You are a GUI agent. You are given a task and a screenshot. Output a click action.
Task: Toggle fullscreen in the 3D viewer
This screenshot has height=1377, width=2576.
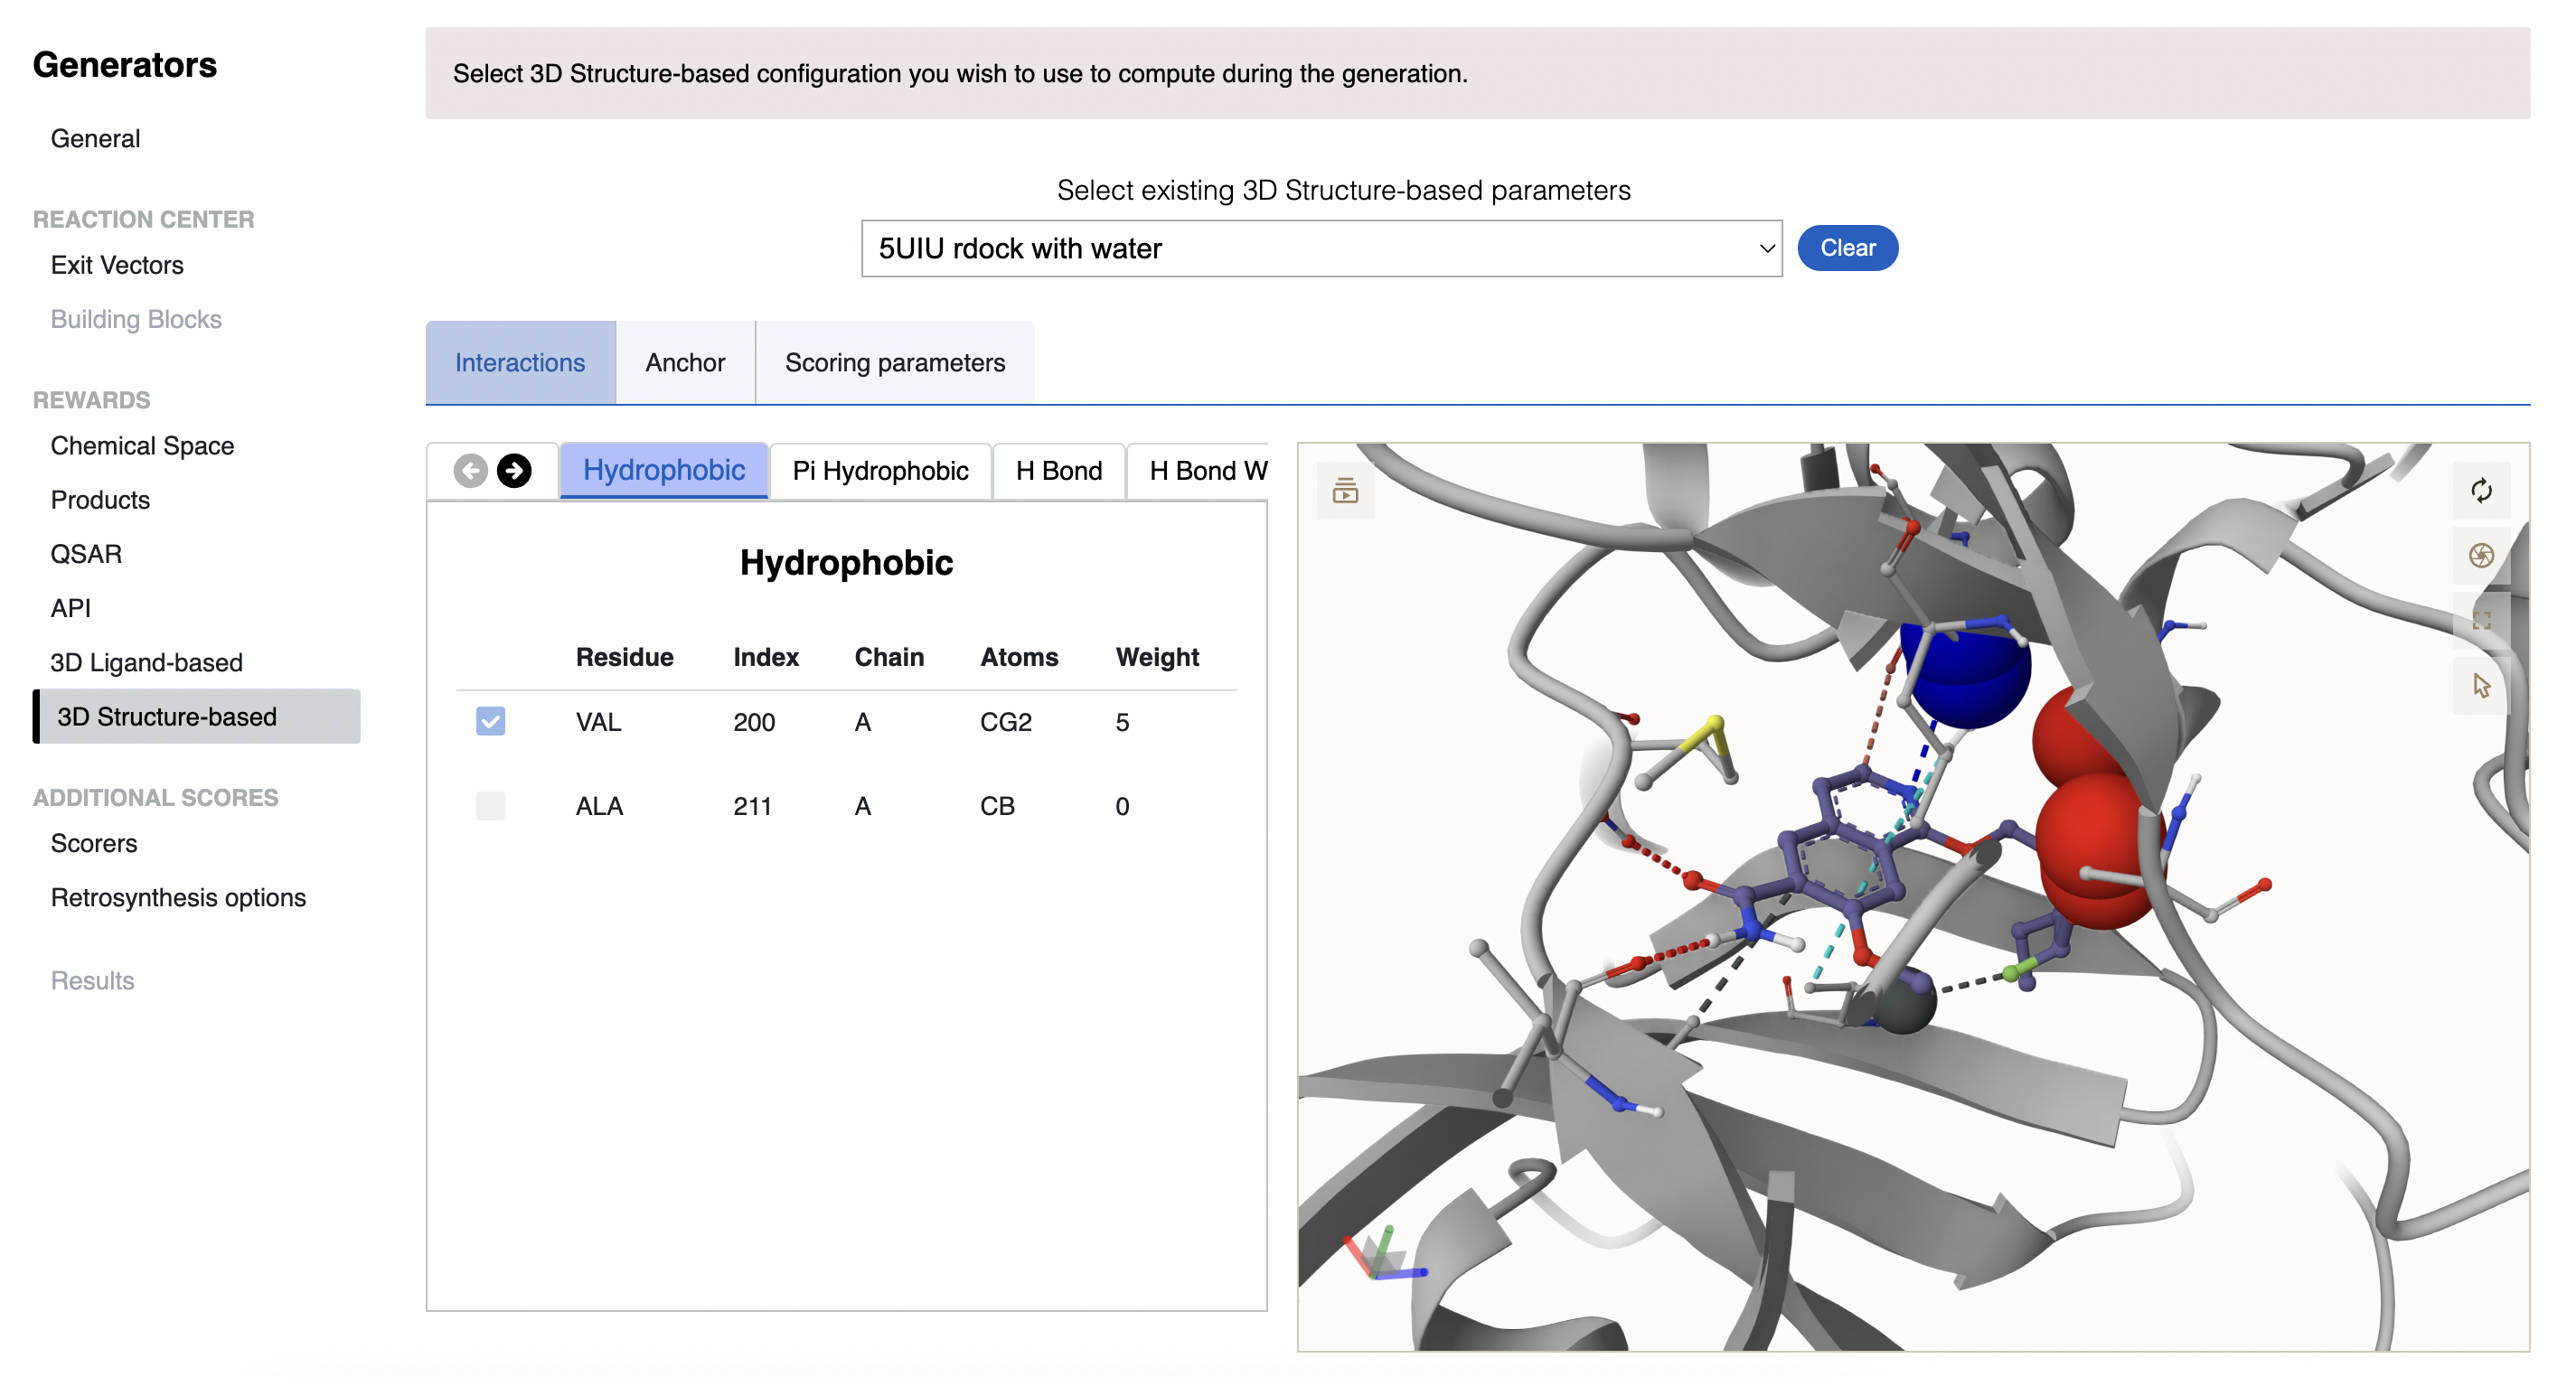[2480, 620]
